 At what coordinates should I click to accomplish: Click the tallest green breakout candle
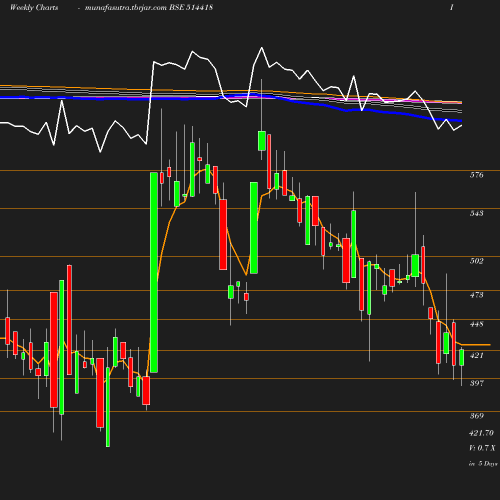(154, 272)
